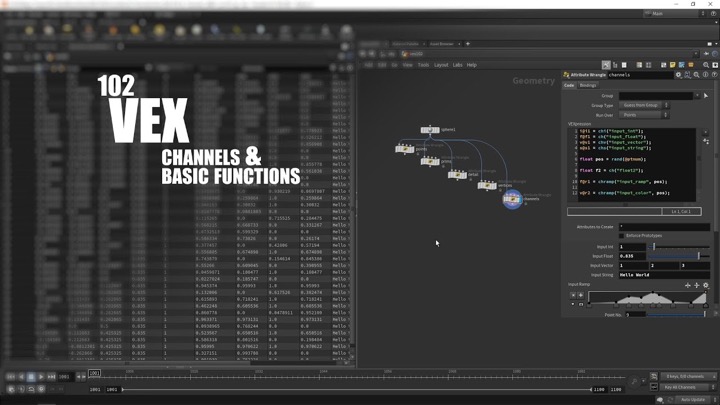
Task: Open the 0 keys channels dropdown
Action: point(688,377)
